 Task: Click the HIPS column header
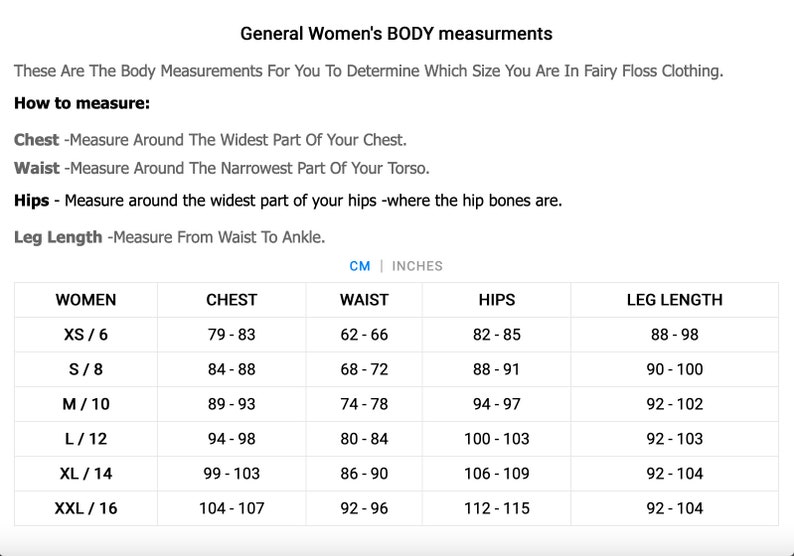click(x=497, y=300)
